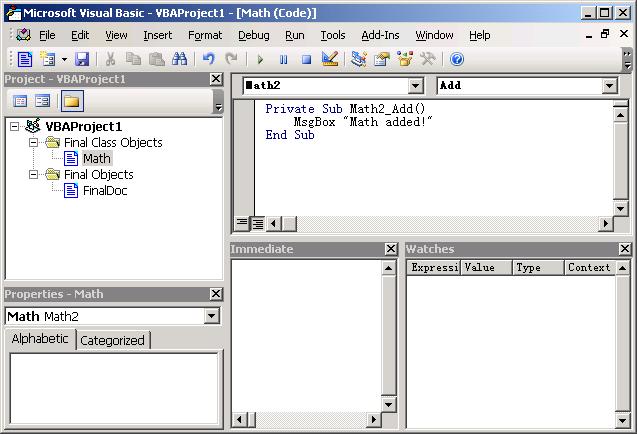Screen dimensions: 637x434
Task: Click the toolbar options overflow arrow
Action: [627, 59]
